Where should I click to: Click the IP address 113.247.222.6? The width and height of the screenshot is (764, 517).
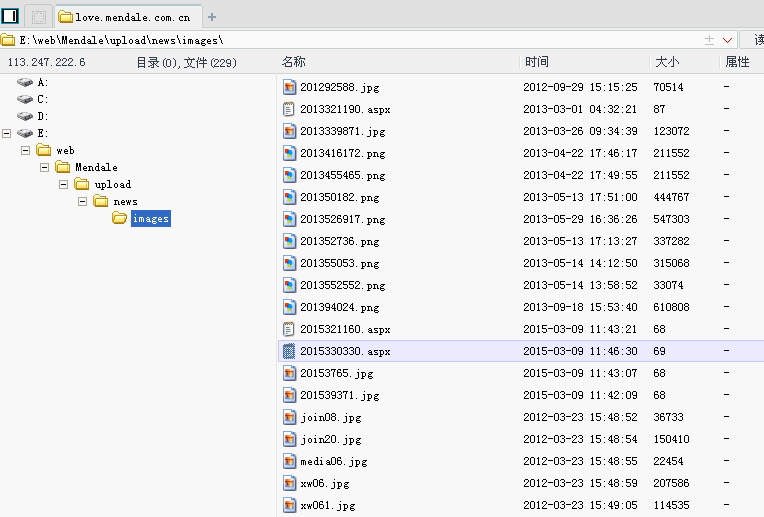pyautogui.click(x=46, y=62)
